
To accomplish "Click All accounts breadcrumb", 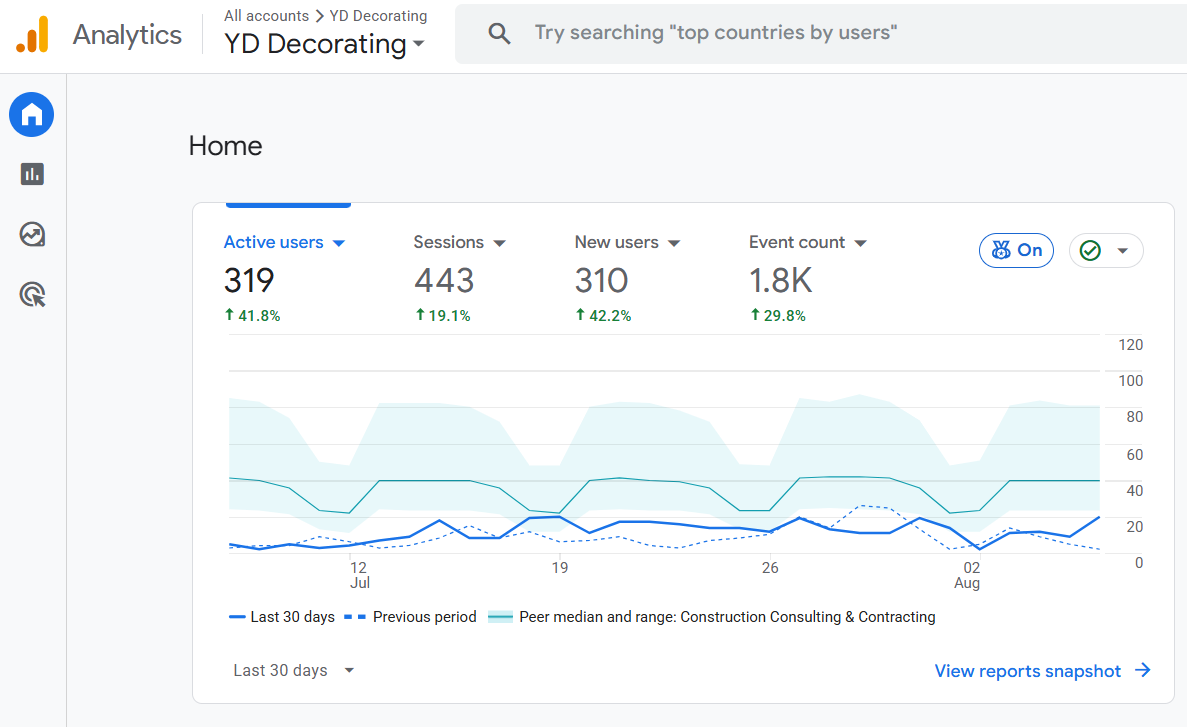I will point(266,16).
